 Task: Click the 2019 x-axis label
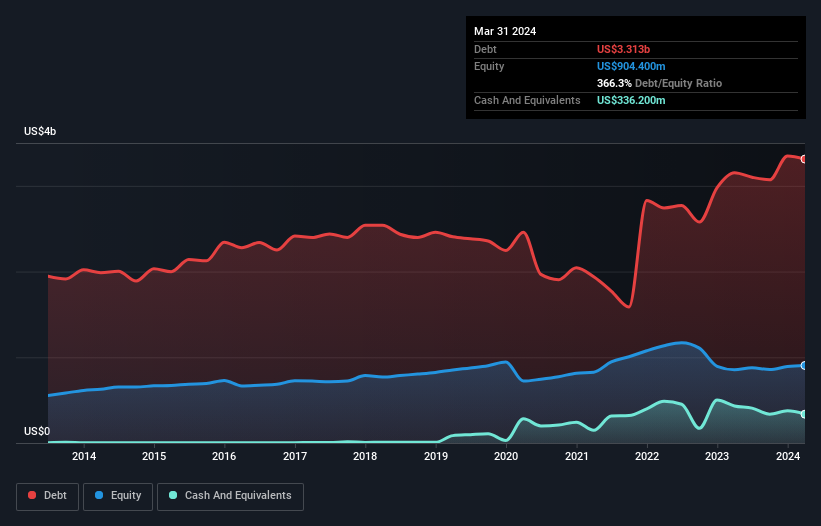click(x=436, y=456)
